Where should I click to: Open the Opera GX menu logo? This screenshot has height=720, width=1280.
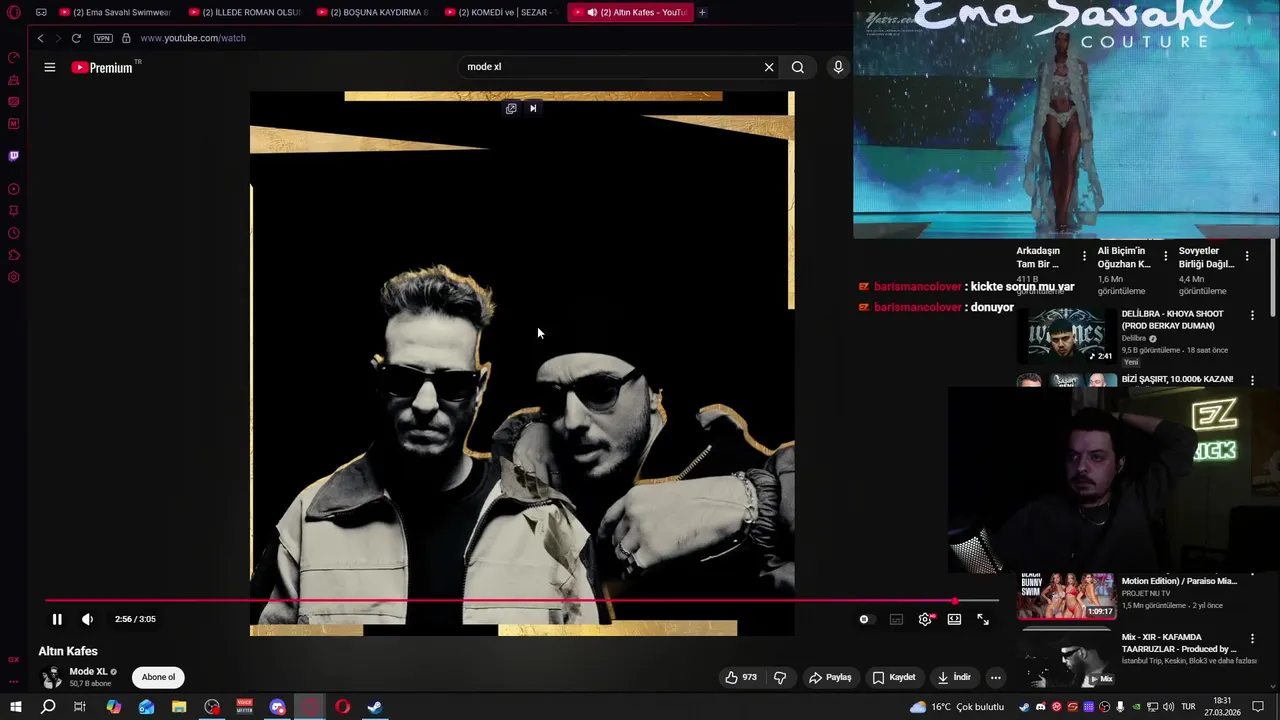click(14, 12)
